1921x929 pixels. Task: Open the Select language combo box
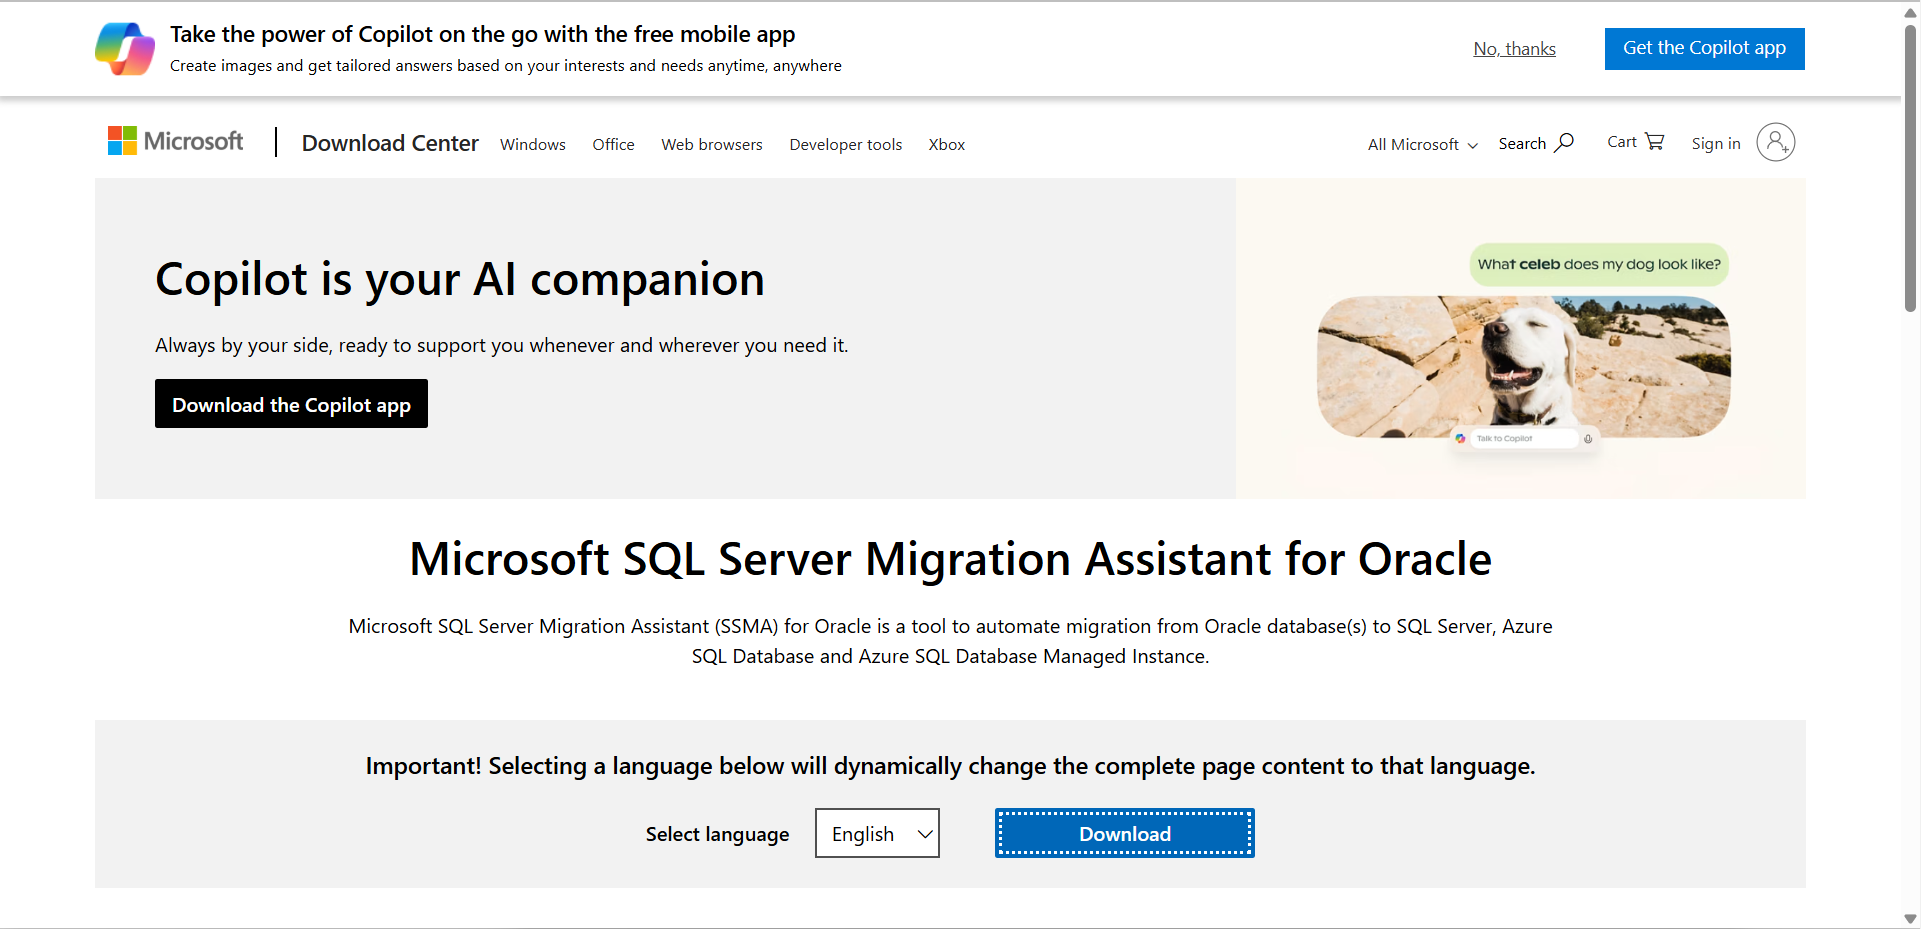[876, 833]
